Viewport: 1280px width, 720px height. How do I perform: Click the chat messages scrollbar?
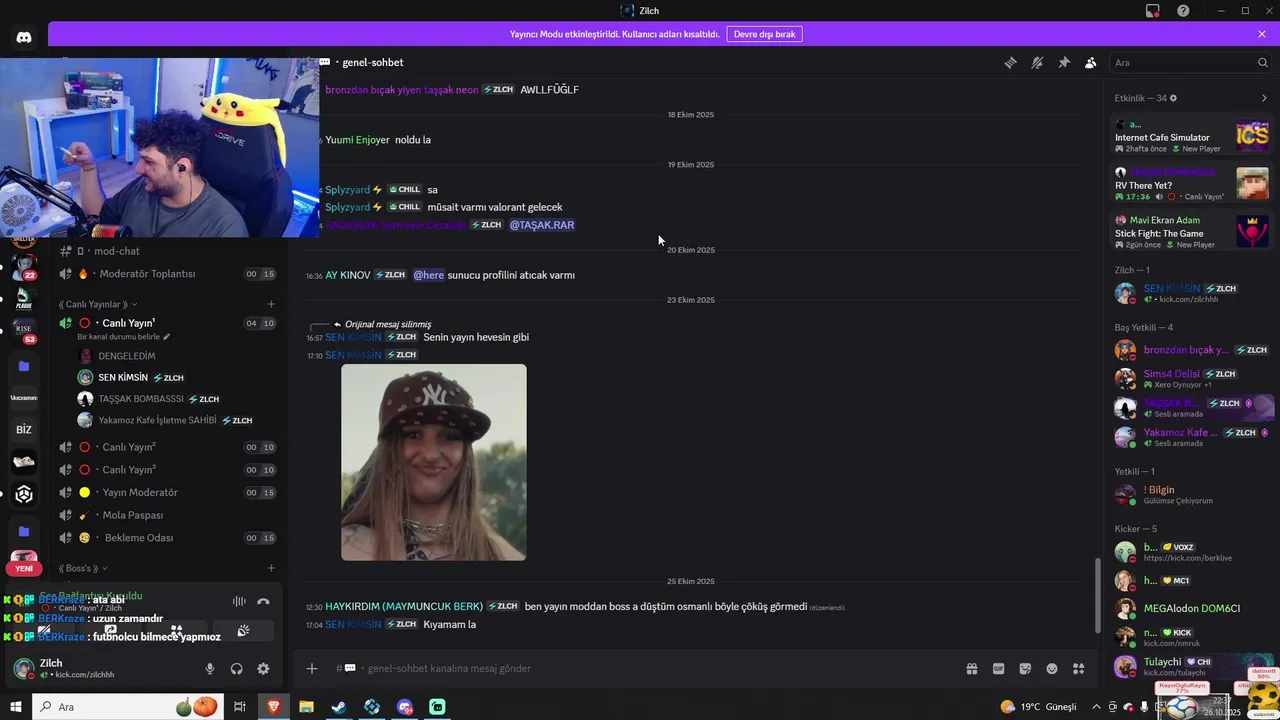point(1098,595)
